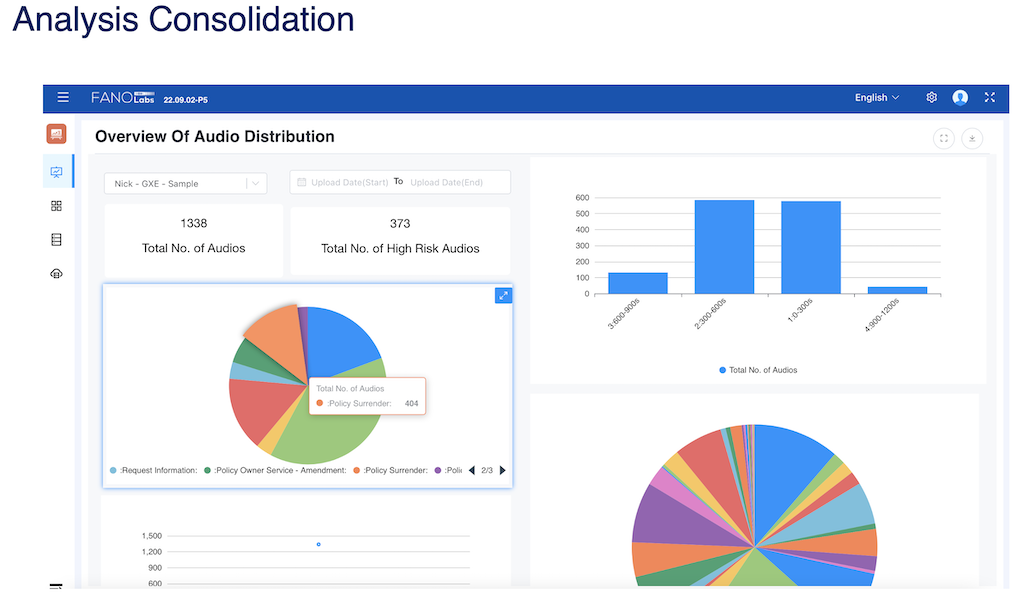This screenshot has height=605, width=1024.
Task: Click the 373 high risk audios value
Action: 400,223
